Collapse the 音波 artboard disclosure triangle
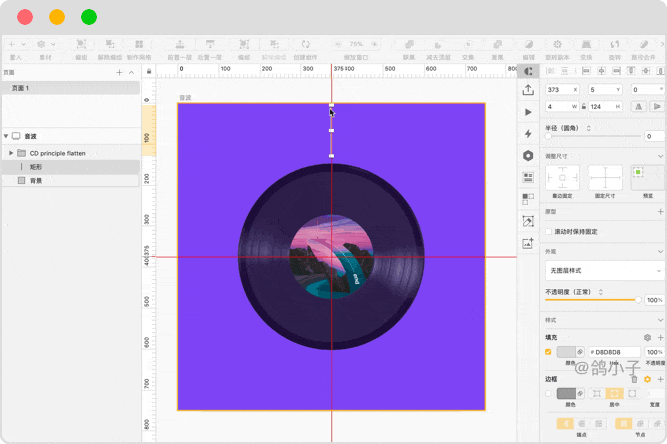 click(x=6, y=136)
